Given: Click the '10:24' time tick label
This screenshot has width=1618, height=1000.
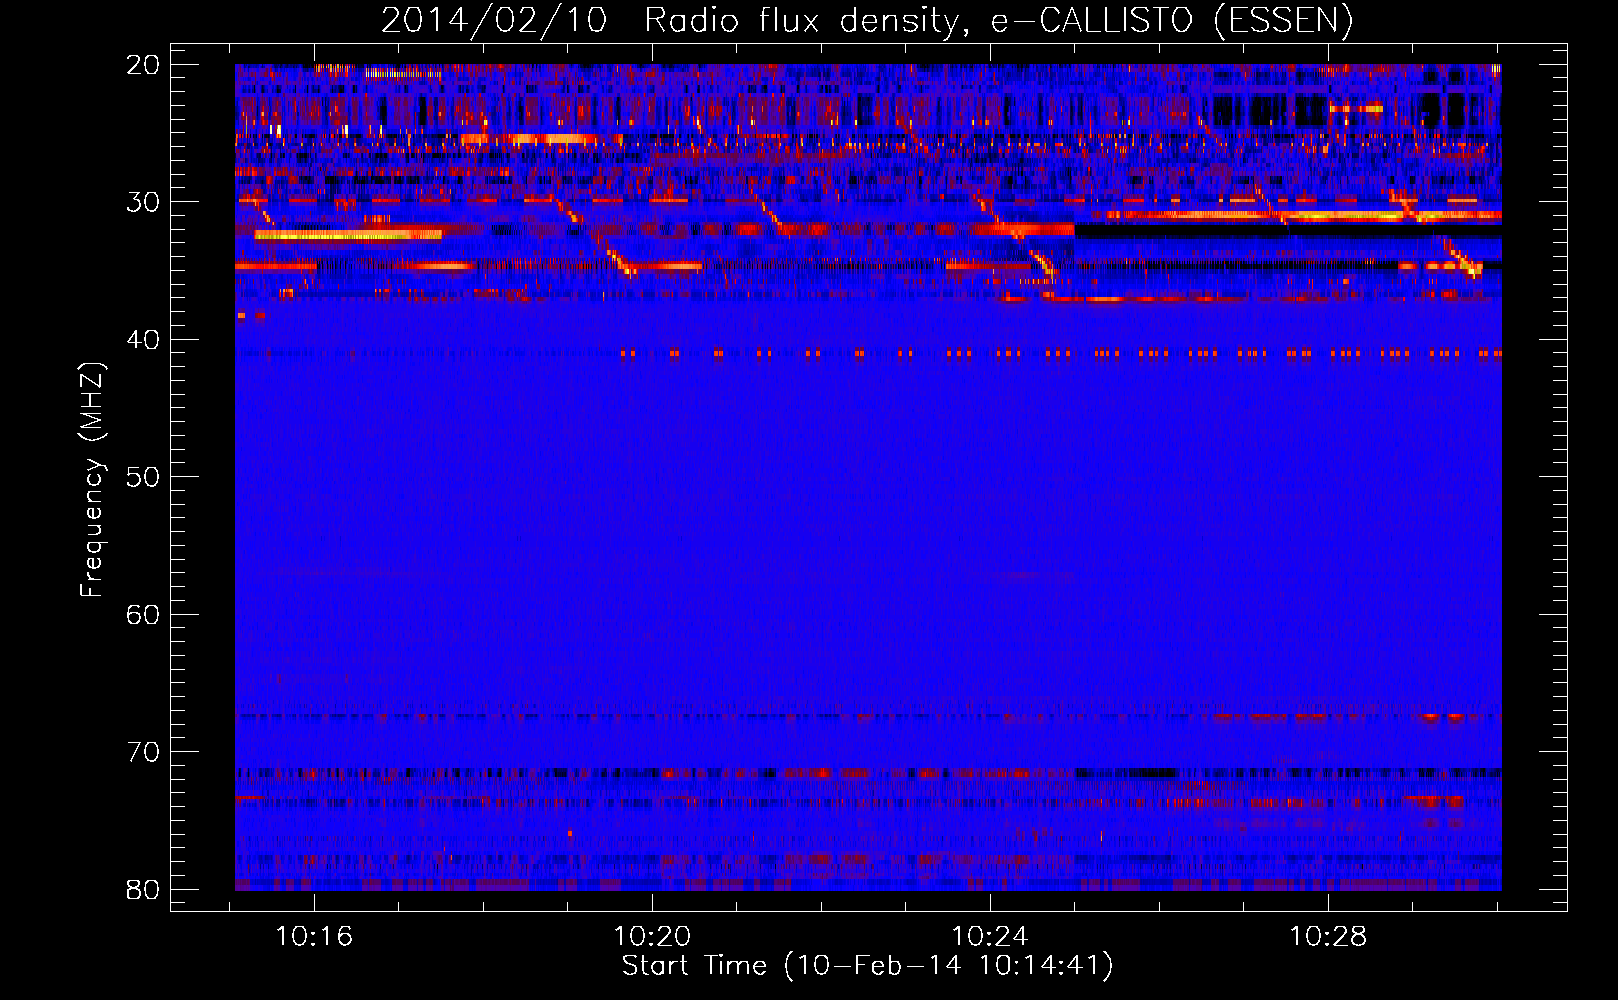Looking at the screenshot, I should (990, 937).
